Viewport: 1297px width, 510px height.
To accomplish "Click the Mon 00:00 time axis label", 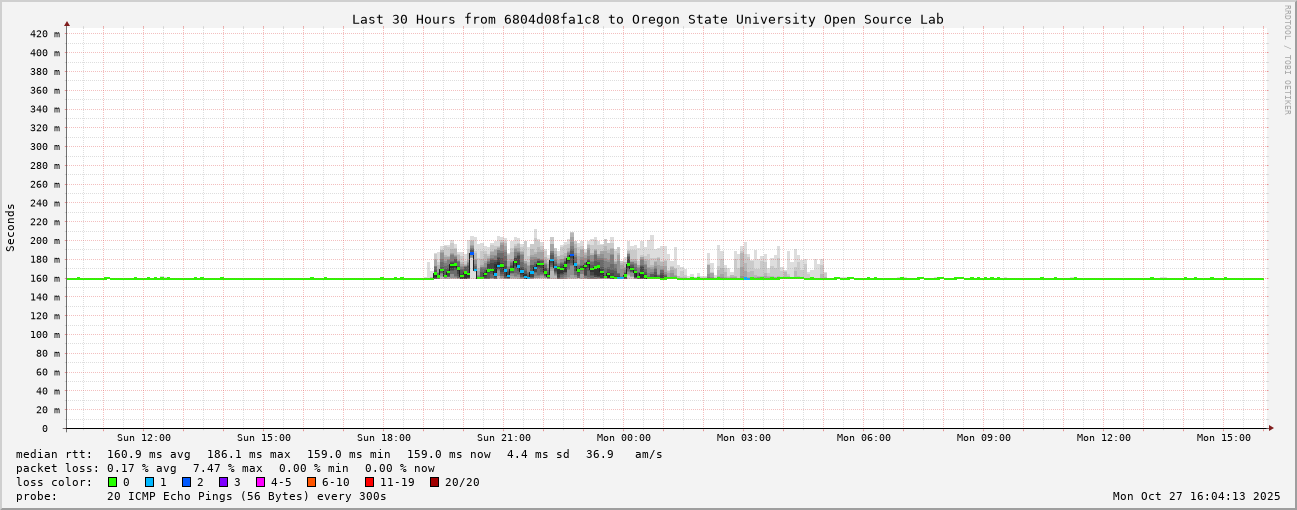I will pyautogui.click(x=623, y=438).
